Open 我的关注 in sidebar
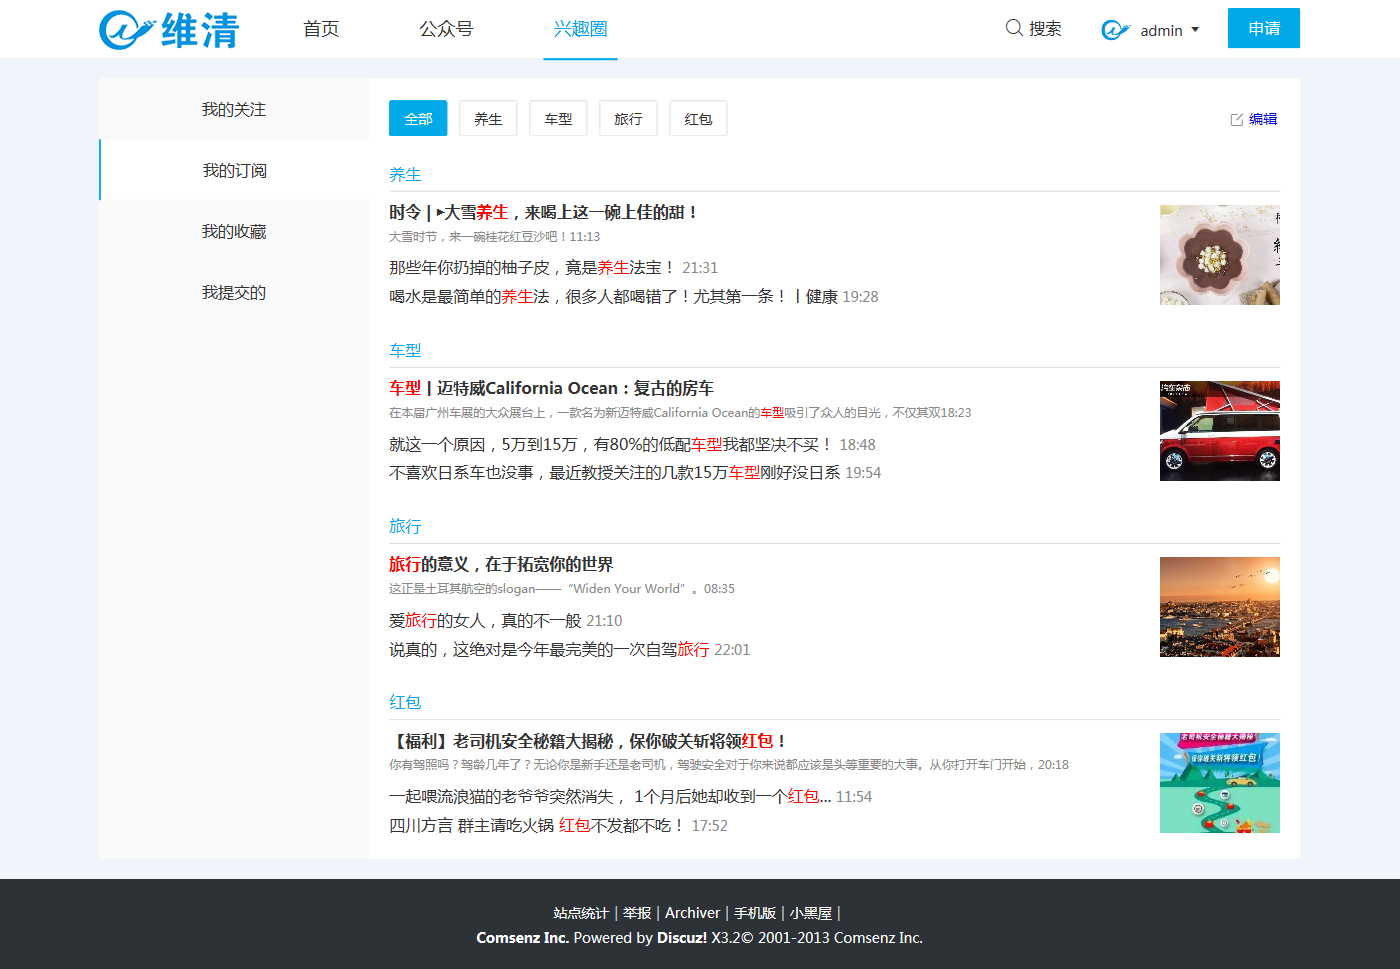The width and height of the screenshot is (1400, 969). click(x=234, y=109)
